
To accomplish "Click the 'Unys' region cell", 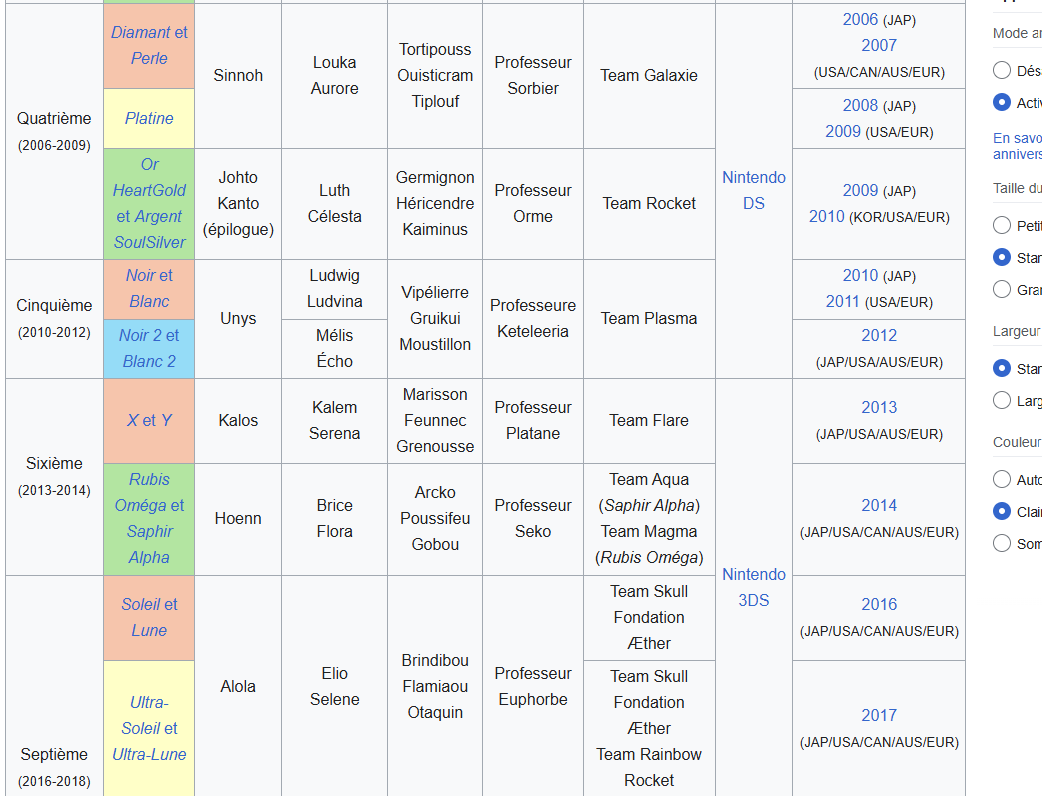I will (x=238, y=319).
